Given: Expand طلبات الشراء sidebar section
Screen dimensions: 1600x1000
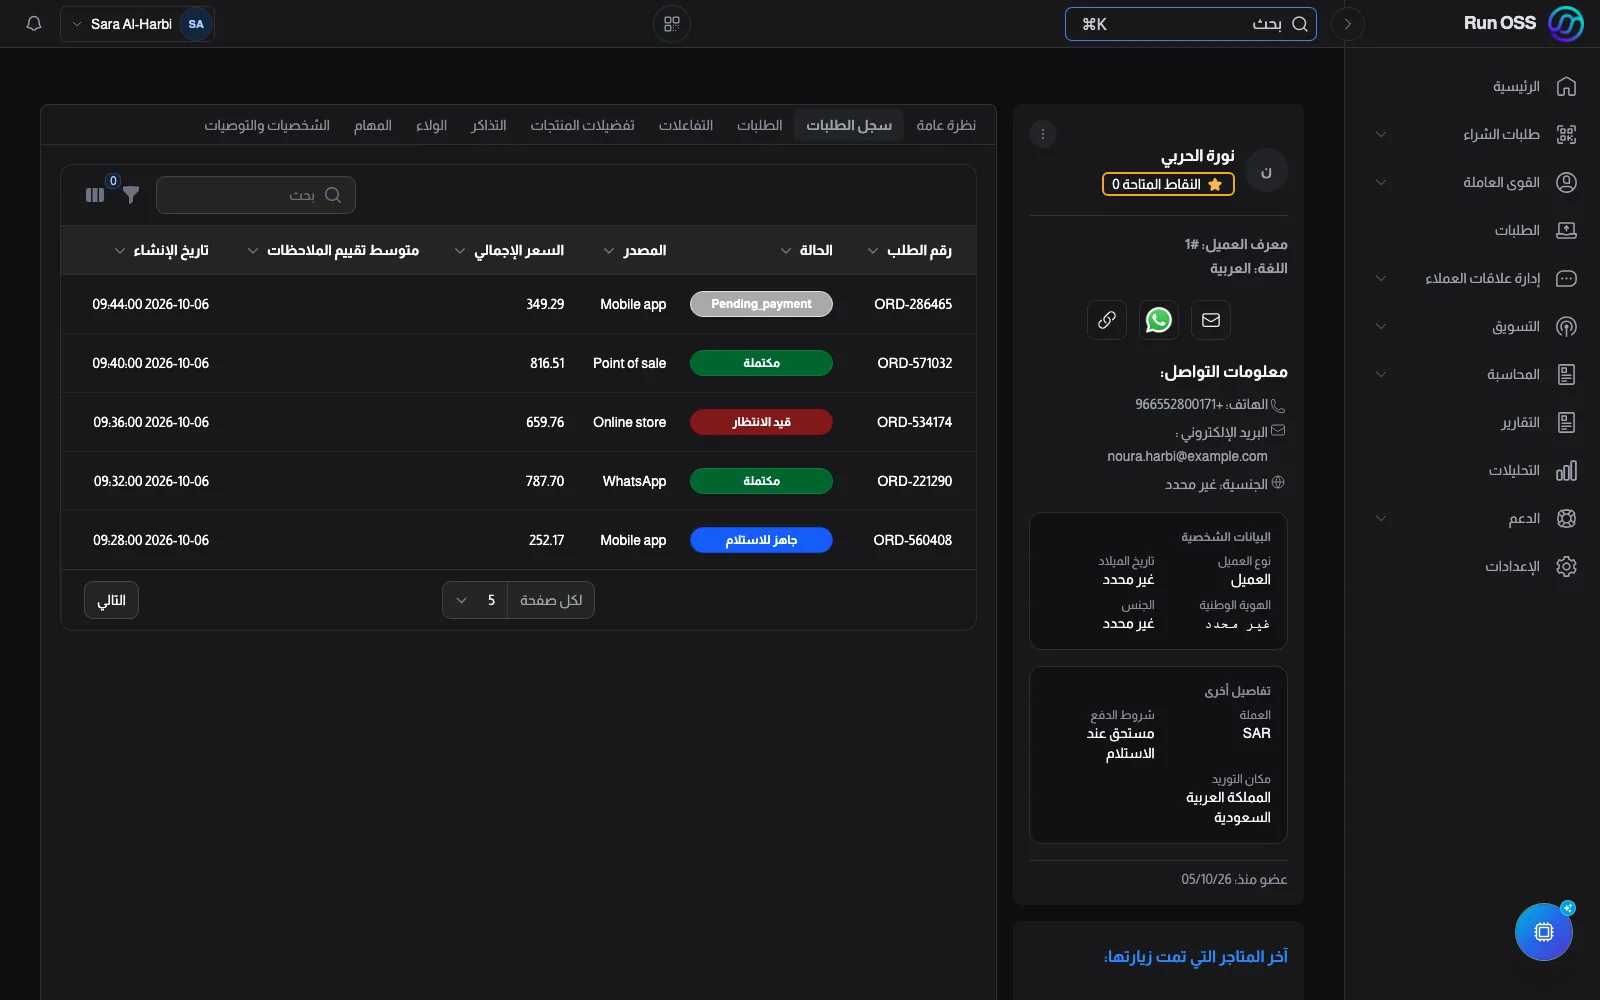Looking at the screenshot, I should click(x=1381, y=135).
